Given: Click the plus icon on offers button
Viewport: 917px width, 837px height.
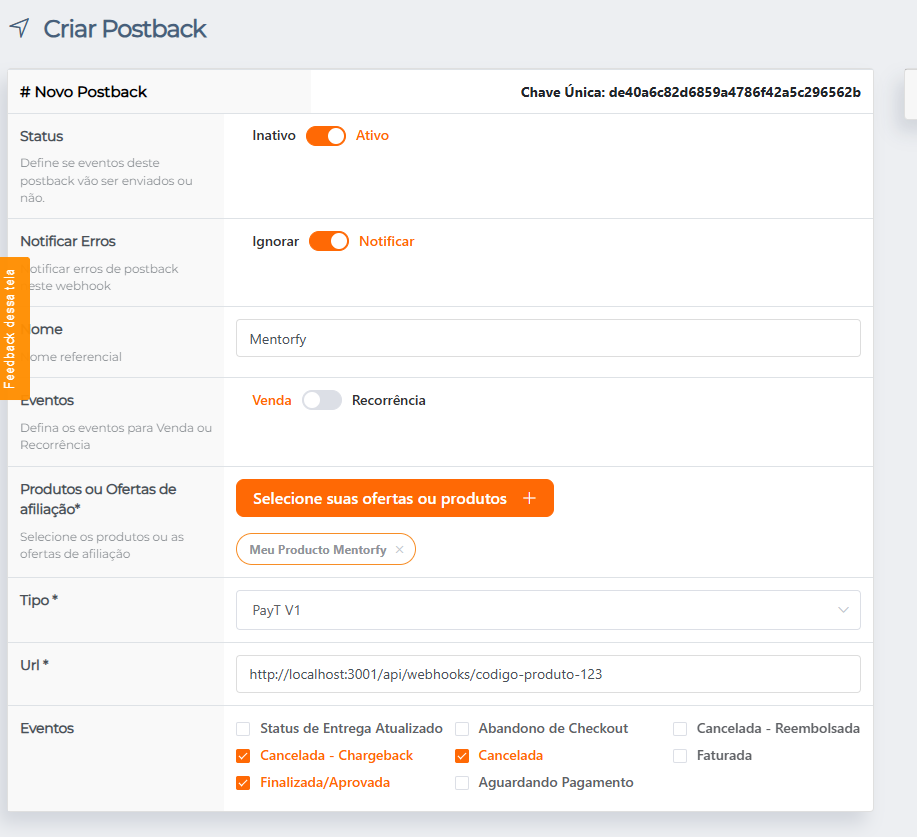Looking at the screenshot, I should (x=529, y=498).
